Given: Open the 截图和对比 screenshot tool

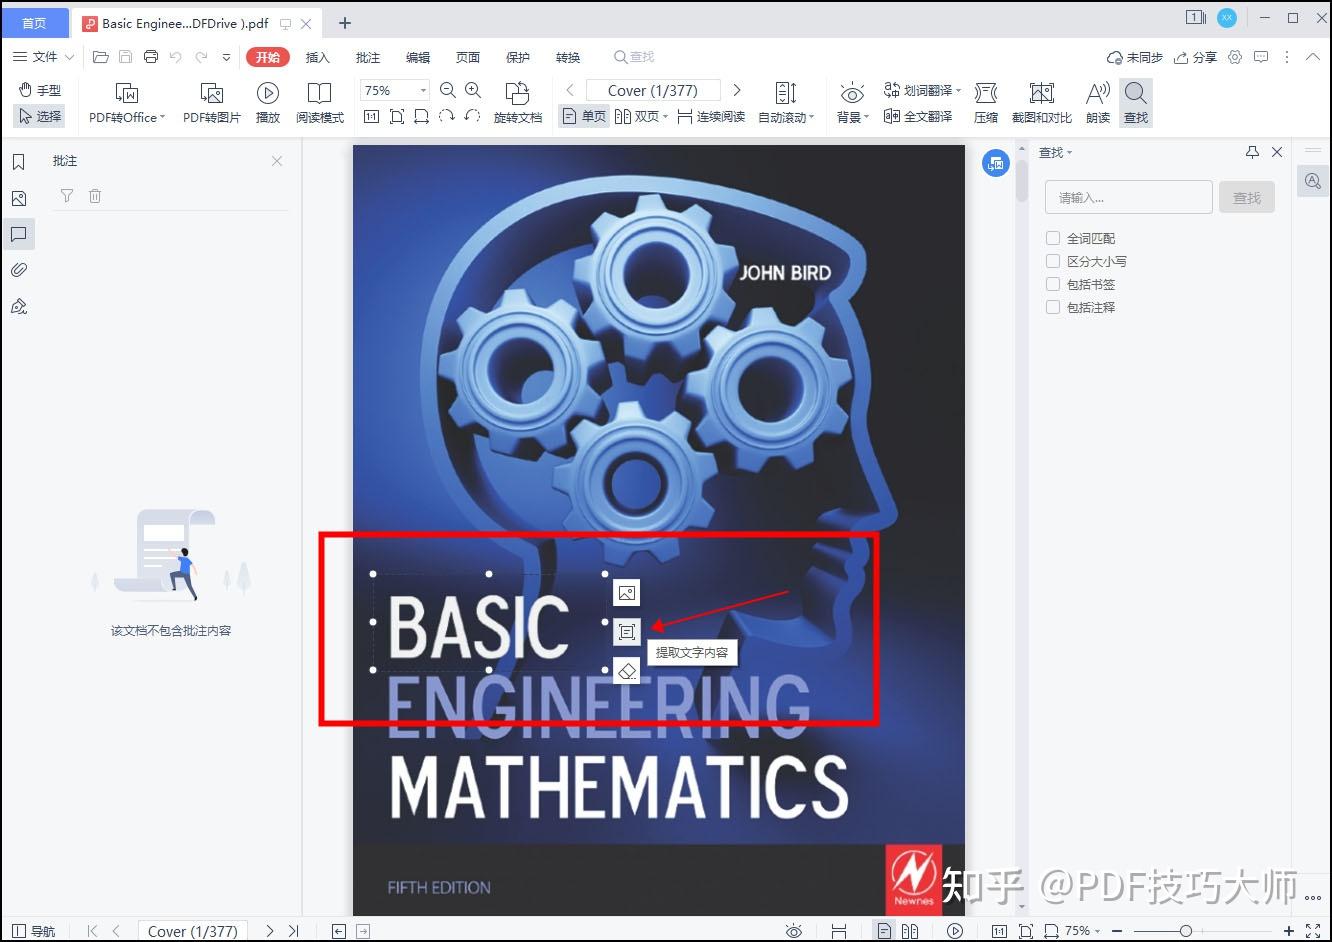Looking at the screenshot, I should click(1041, 102).
